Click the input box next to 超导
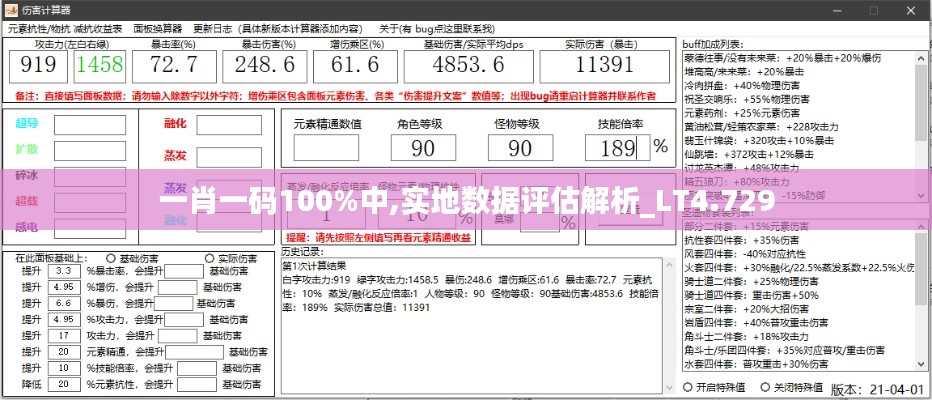932x400 pixels. [x=89, y=124]
